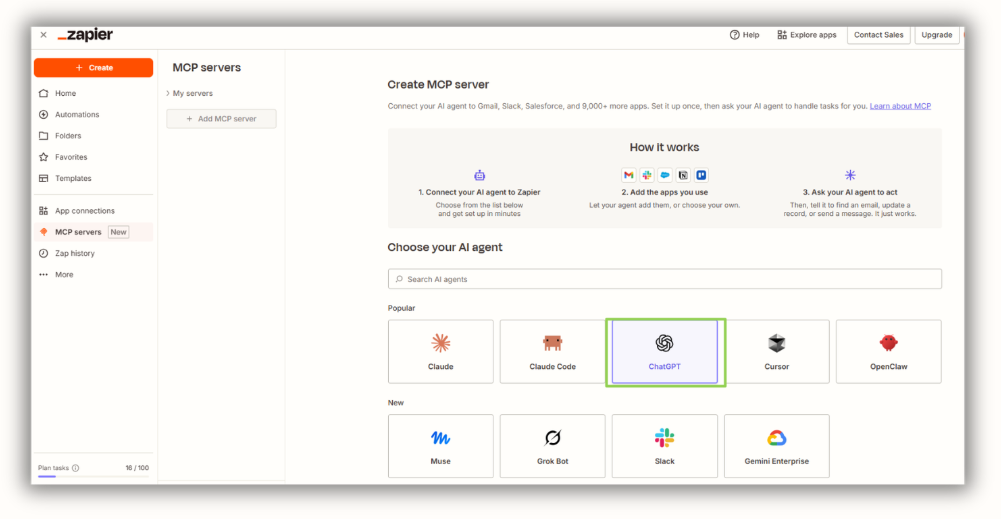Viewport: 1001px width, 519px height.
Task: Open Folders in the sidebar
Action: (x=93, y=135)
